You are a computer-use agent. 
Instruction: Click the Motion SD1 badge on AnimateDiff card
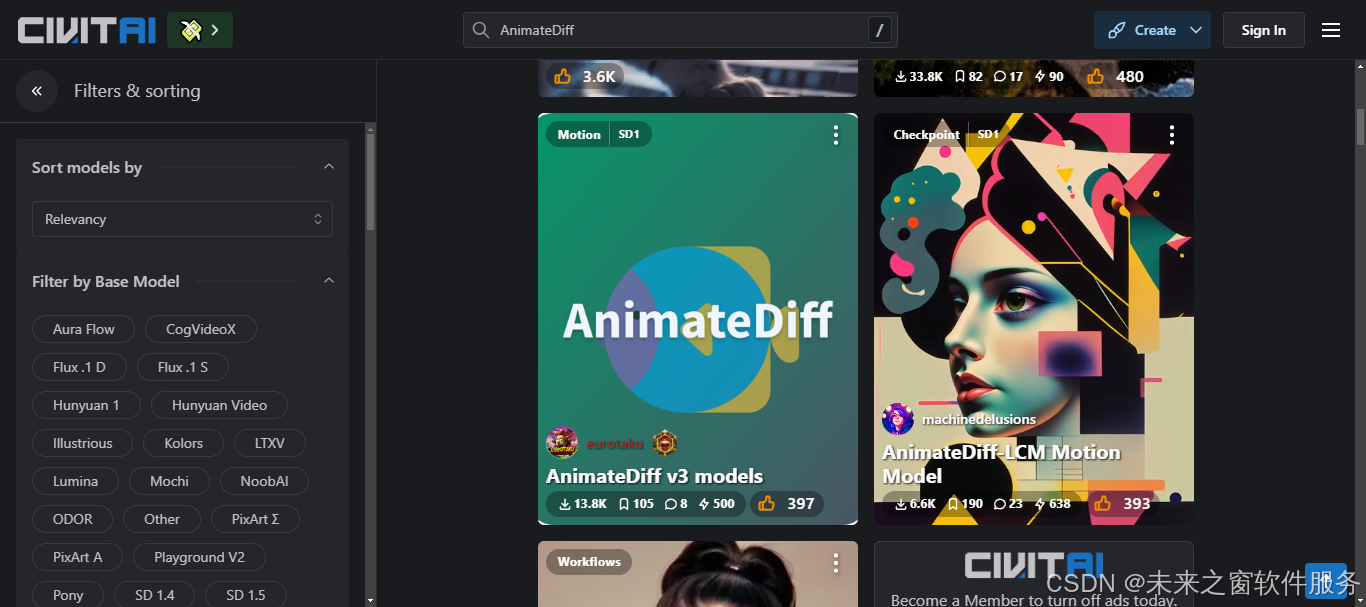[x=599, y=134]
